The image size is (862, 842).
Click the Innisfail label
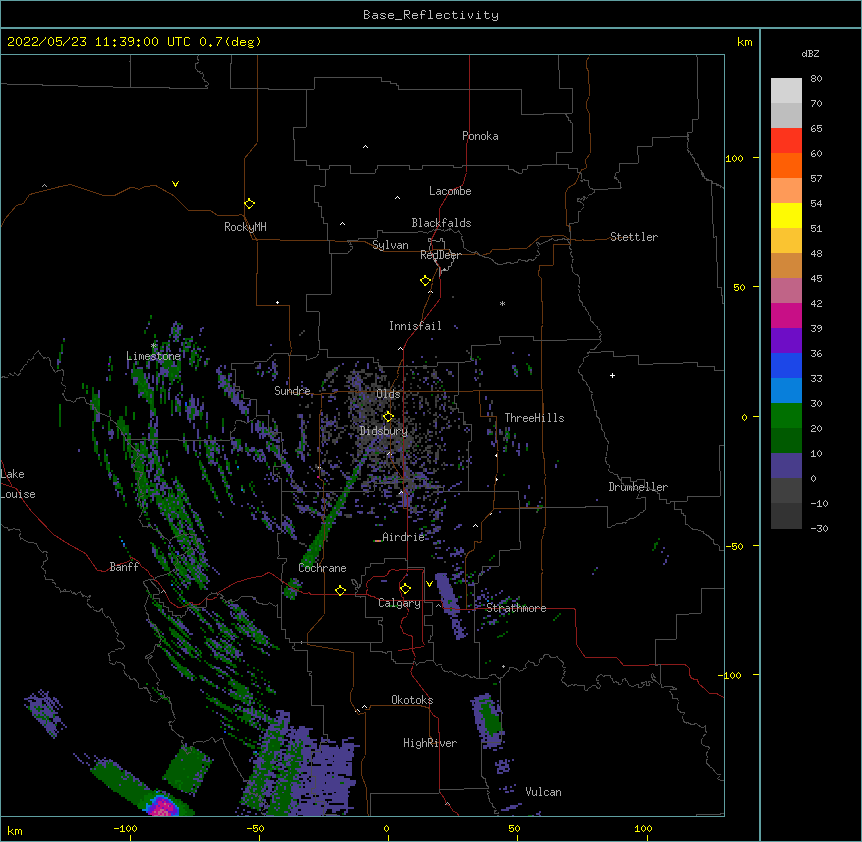[415, 326]
